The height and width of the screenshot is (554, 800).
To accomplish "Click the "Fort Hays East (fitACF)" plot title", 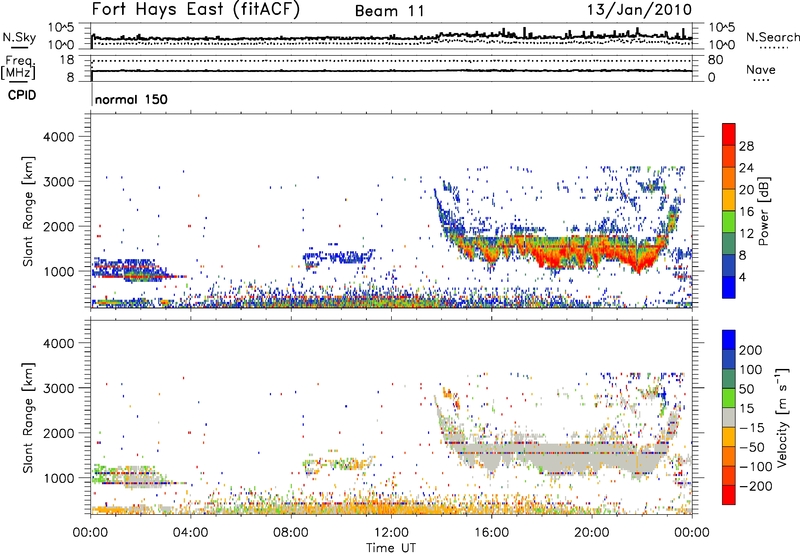I will [x=195, y=9].
